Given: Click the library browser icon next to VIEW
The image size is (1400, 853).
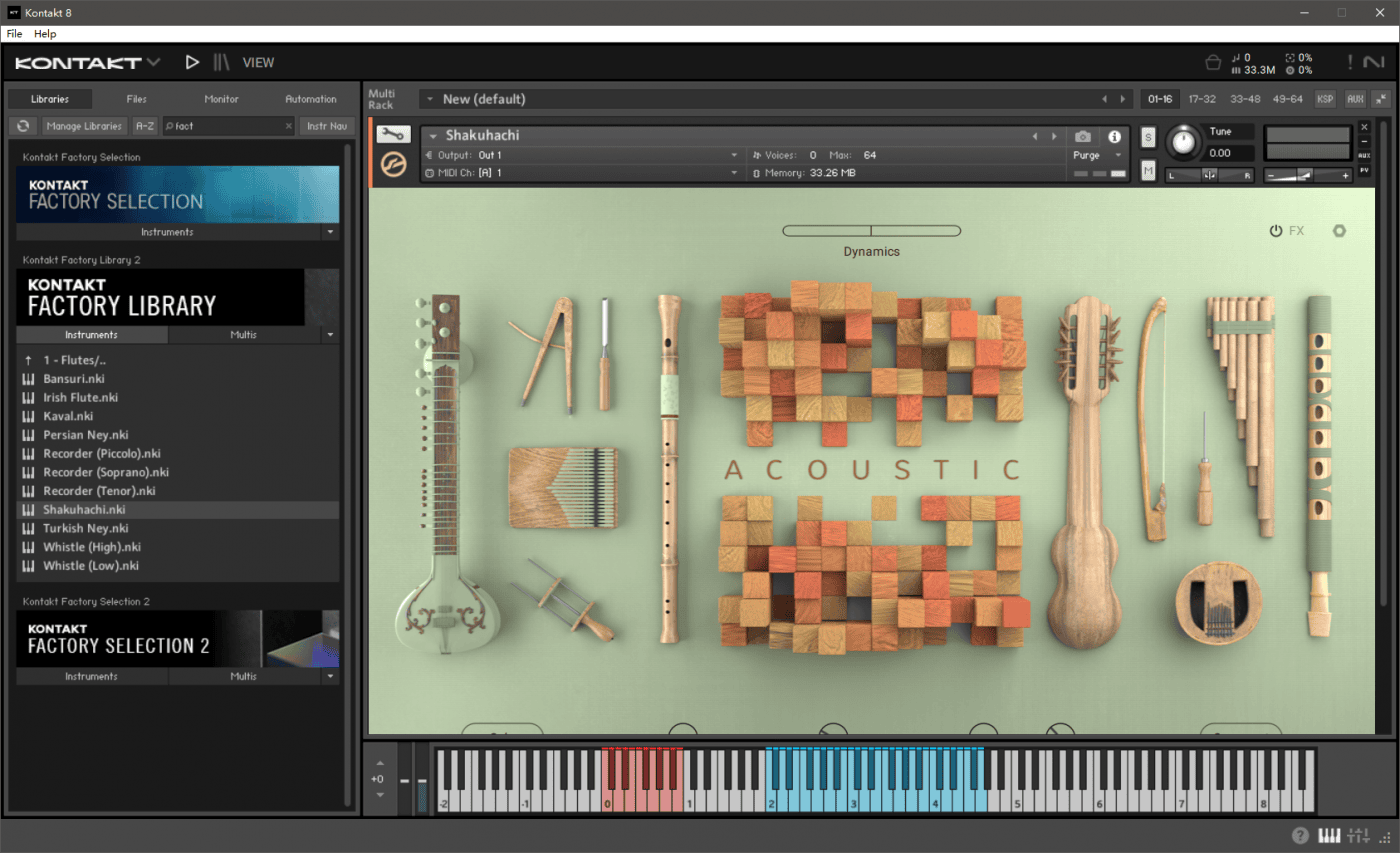Looking at the screenshot, I should point(222,62).
